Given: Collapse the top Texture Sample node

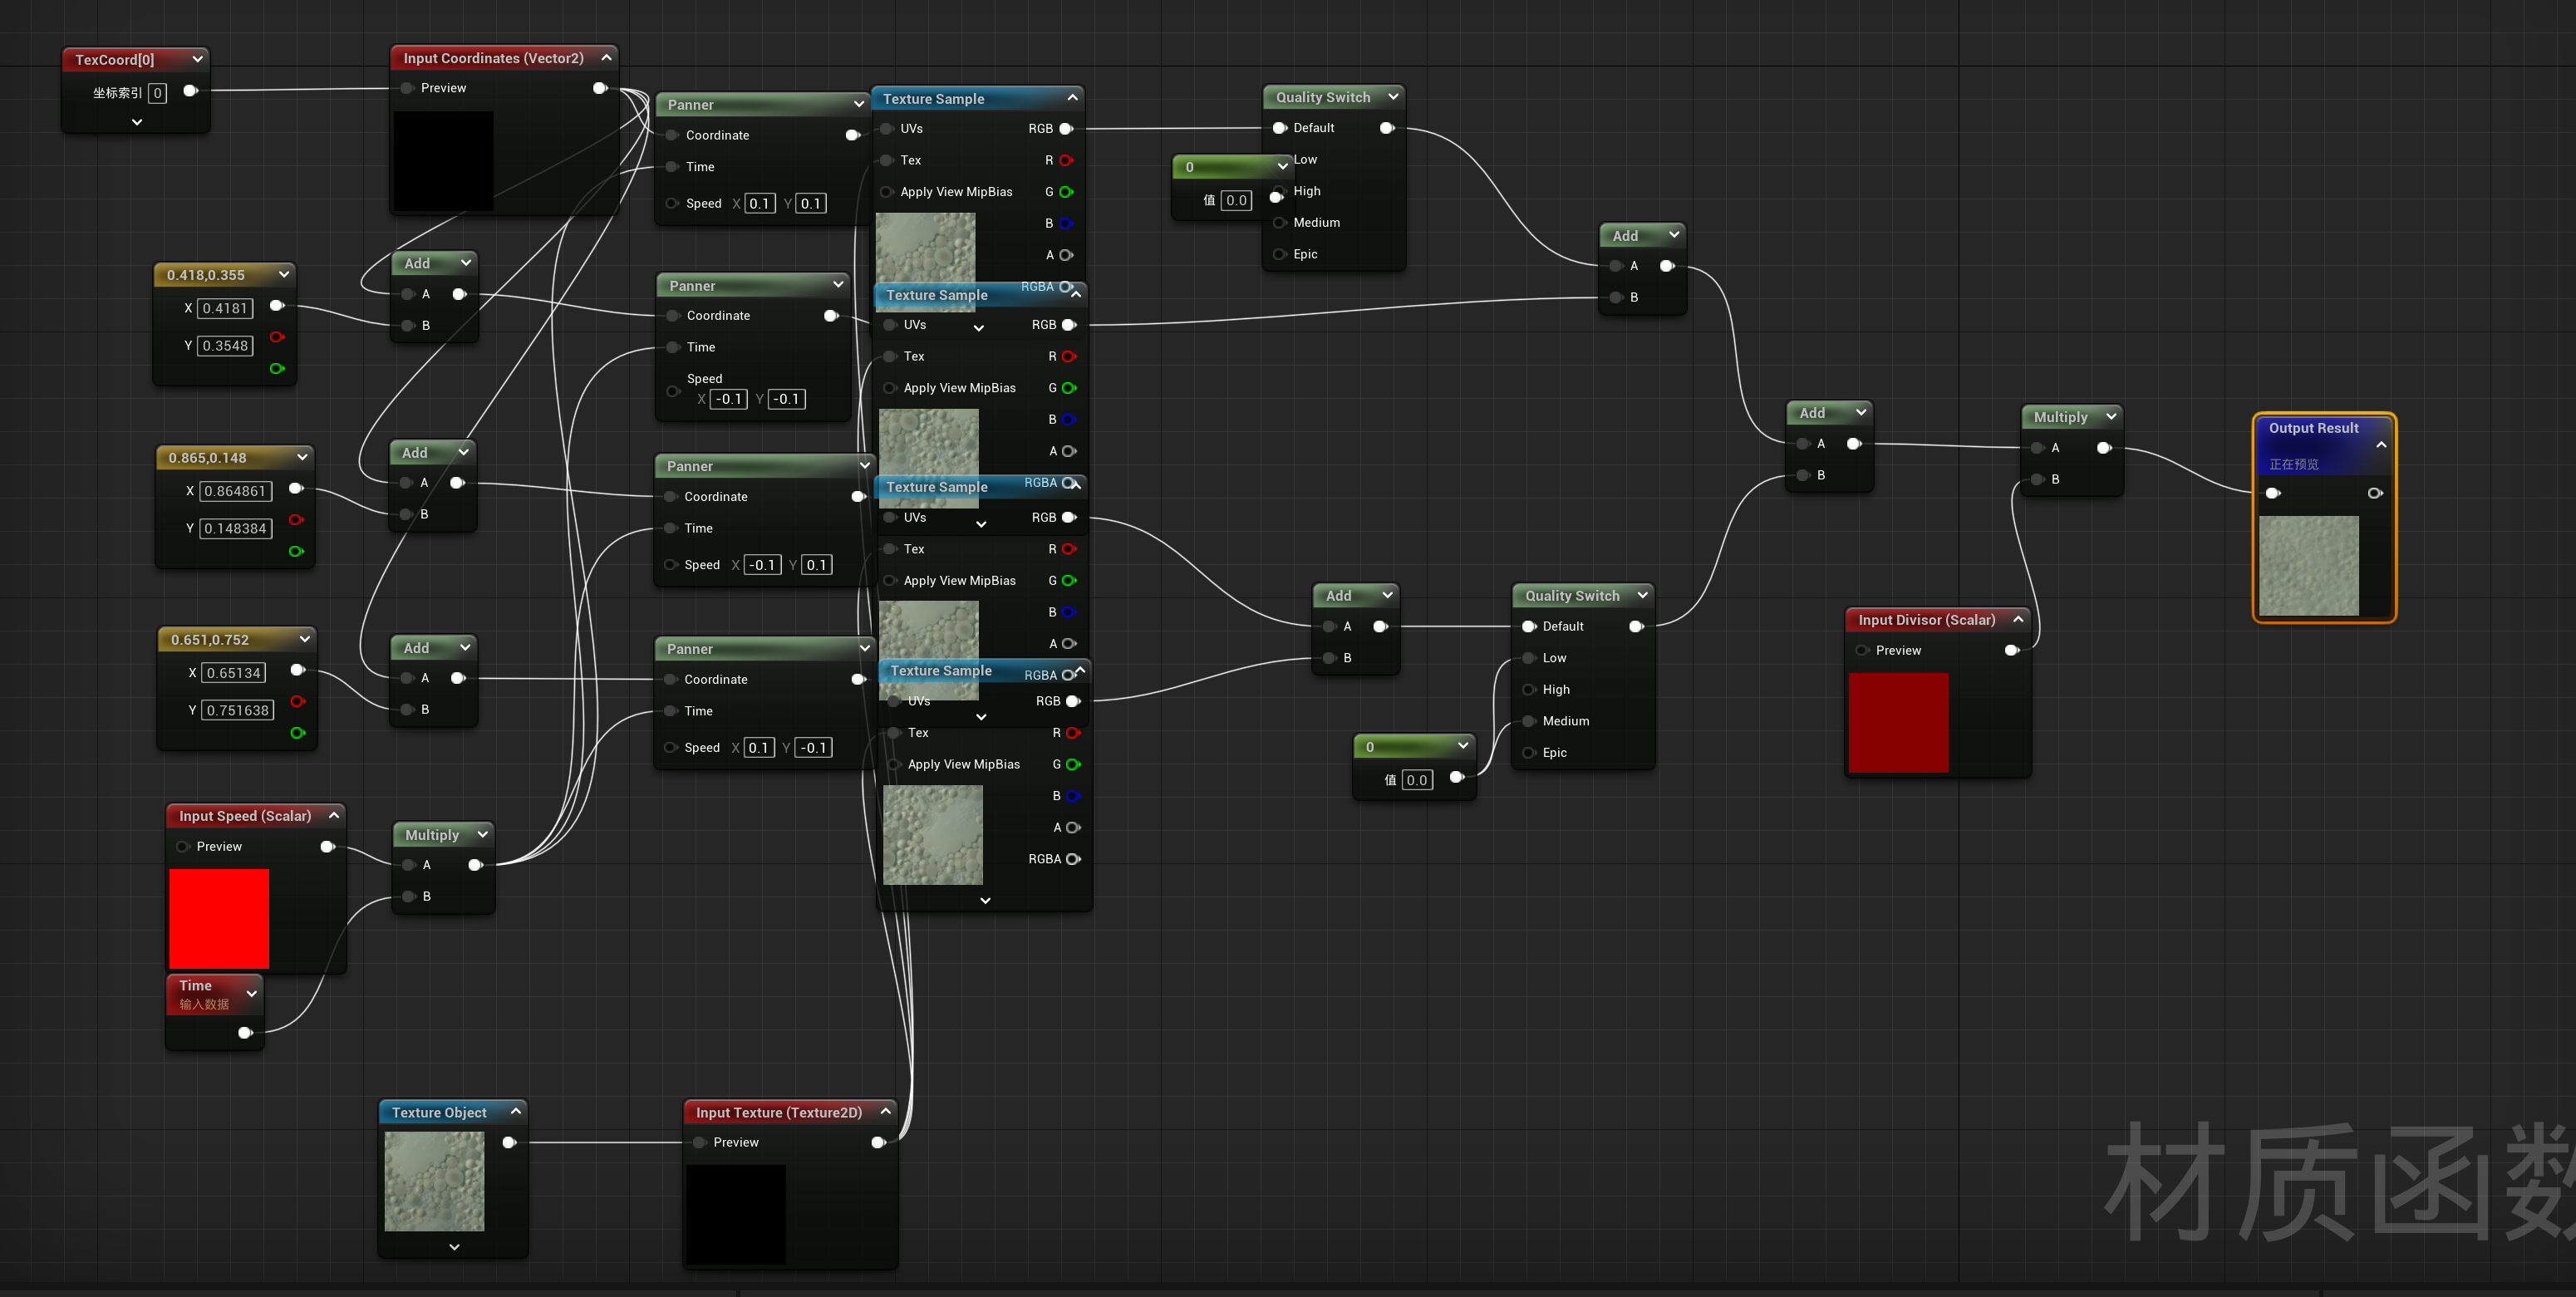Looking at the screenshot, I should click(x=1072, y=98).
